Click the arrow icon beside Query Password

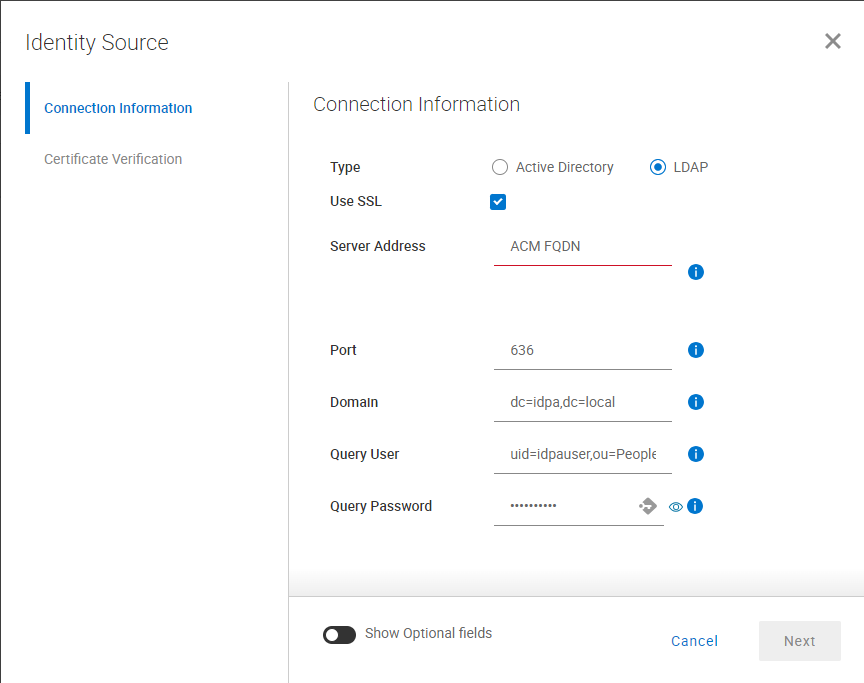point(647,506)
